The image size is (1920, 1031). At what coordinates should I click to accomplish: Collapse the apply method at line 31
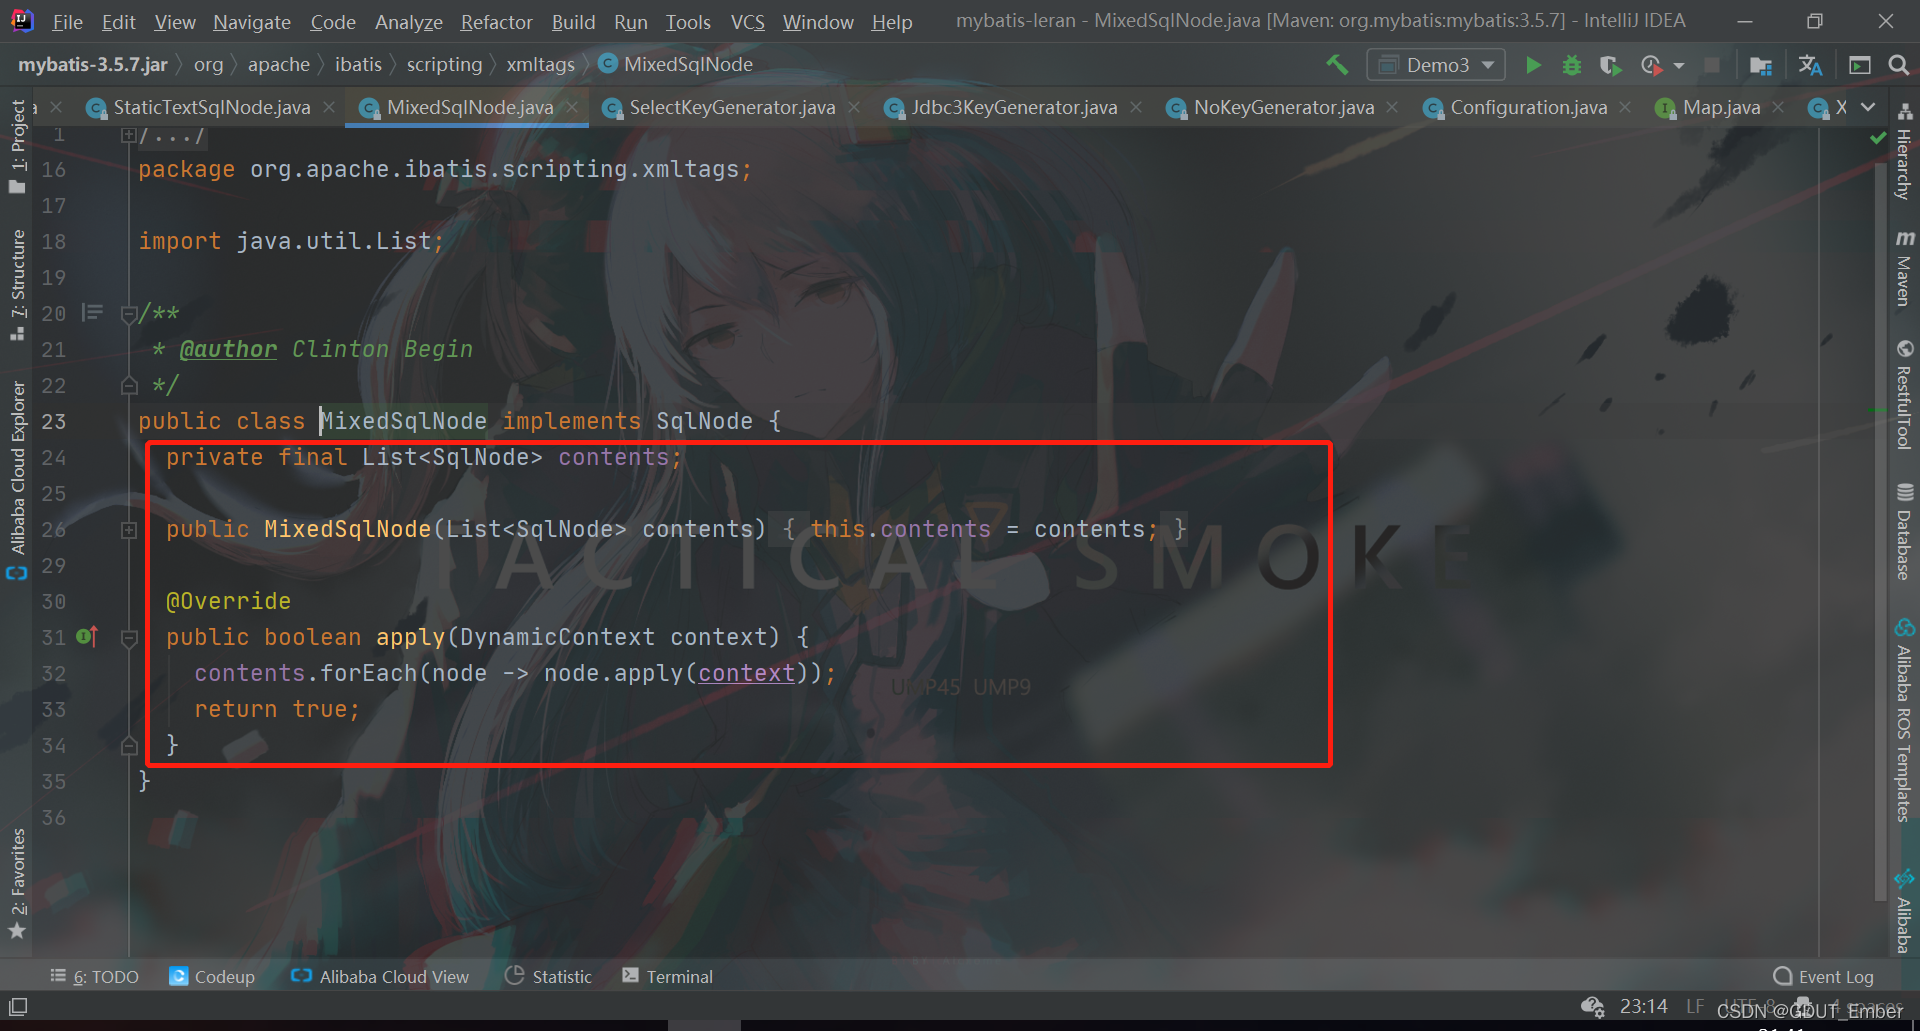(129, 637)
